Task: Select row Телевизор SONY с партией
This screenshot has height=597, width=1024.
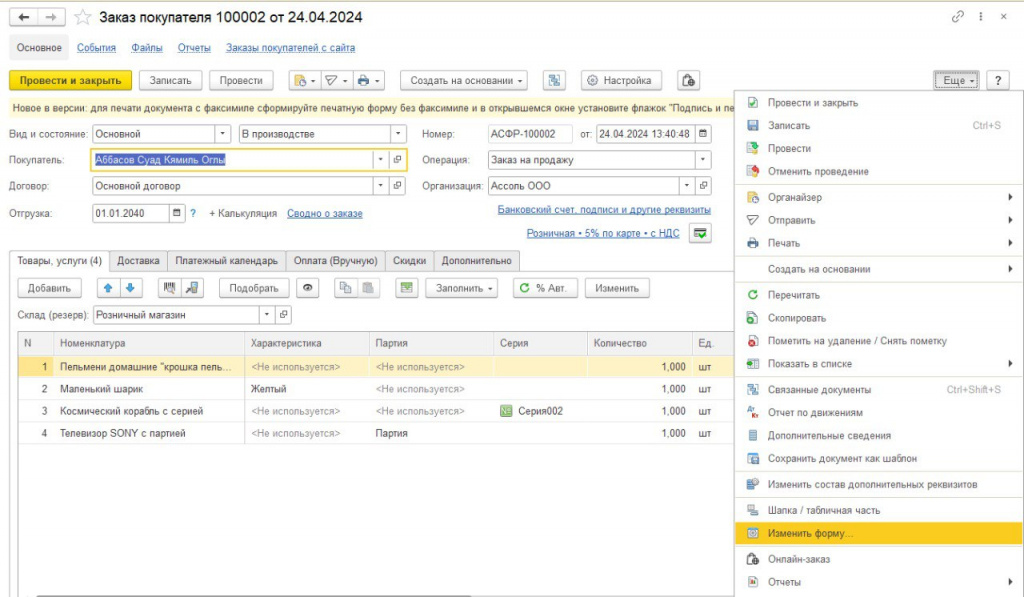Action: pyautogui.click(x=376, y=433)
